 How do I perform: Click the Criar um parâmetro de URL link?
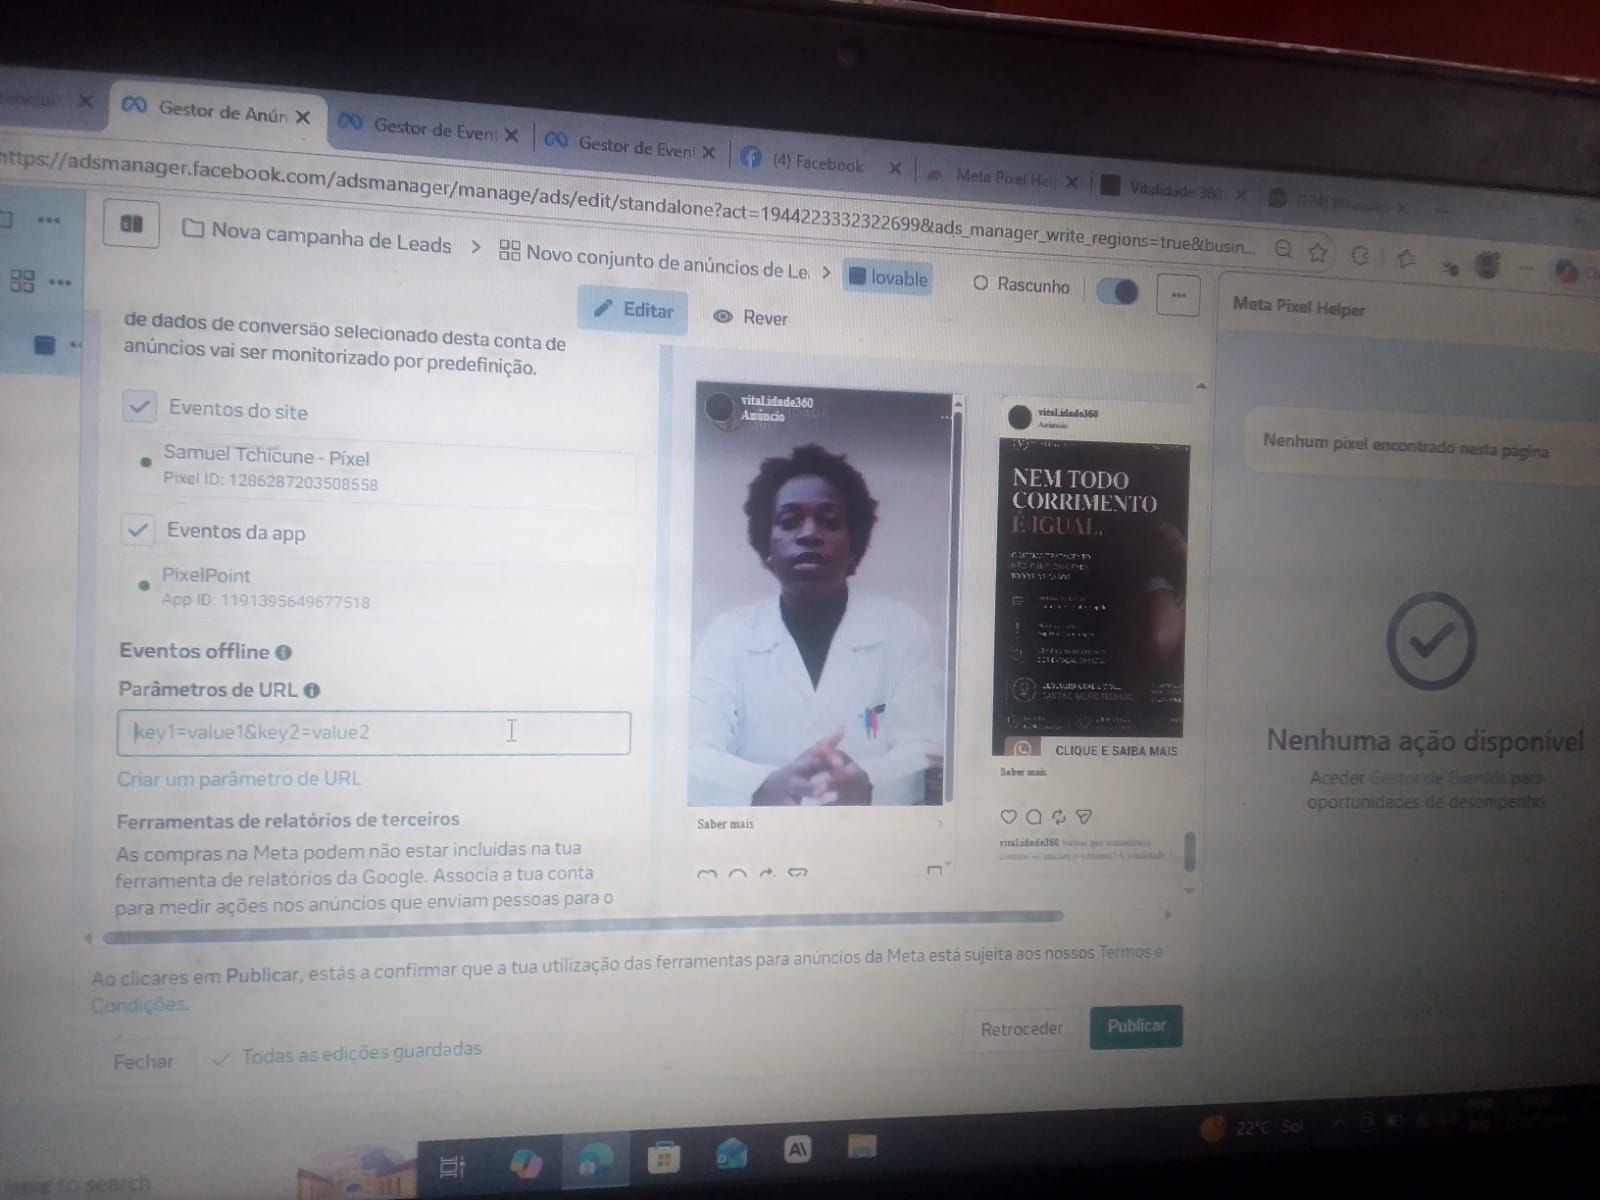coord(238,778)
